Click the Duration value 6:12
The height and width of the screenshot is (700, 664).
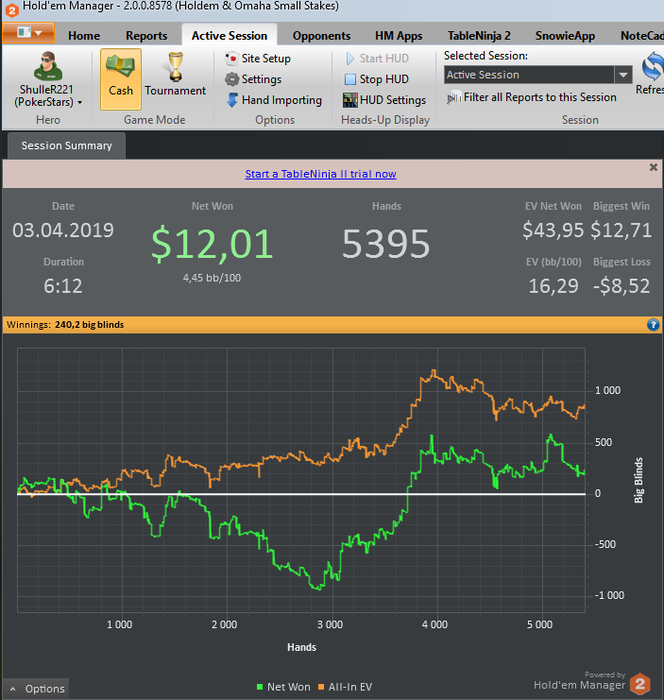click(63, 286)
